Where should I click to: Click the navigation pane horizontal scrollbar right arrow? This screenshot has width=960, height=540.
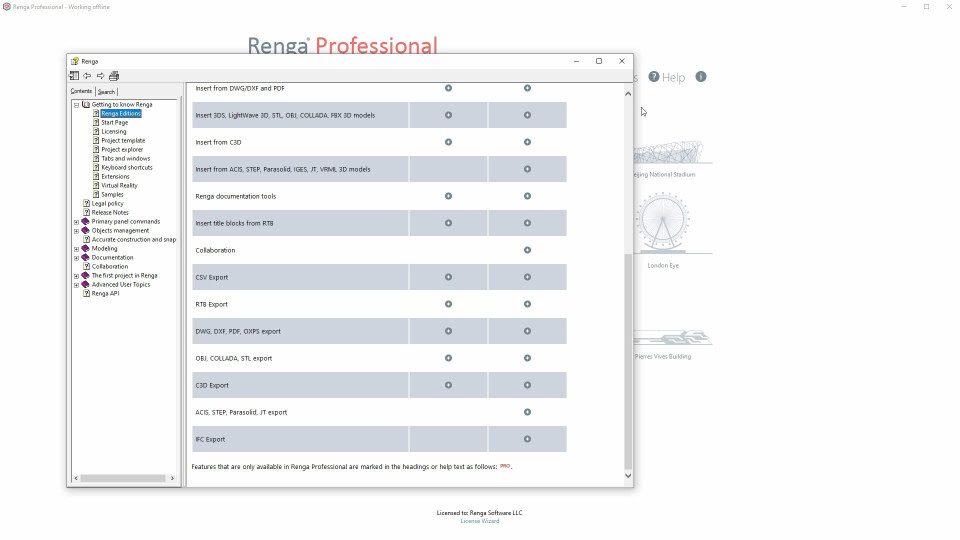click(x=173, y=479)
